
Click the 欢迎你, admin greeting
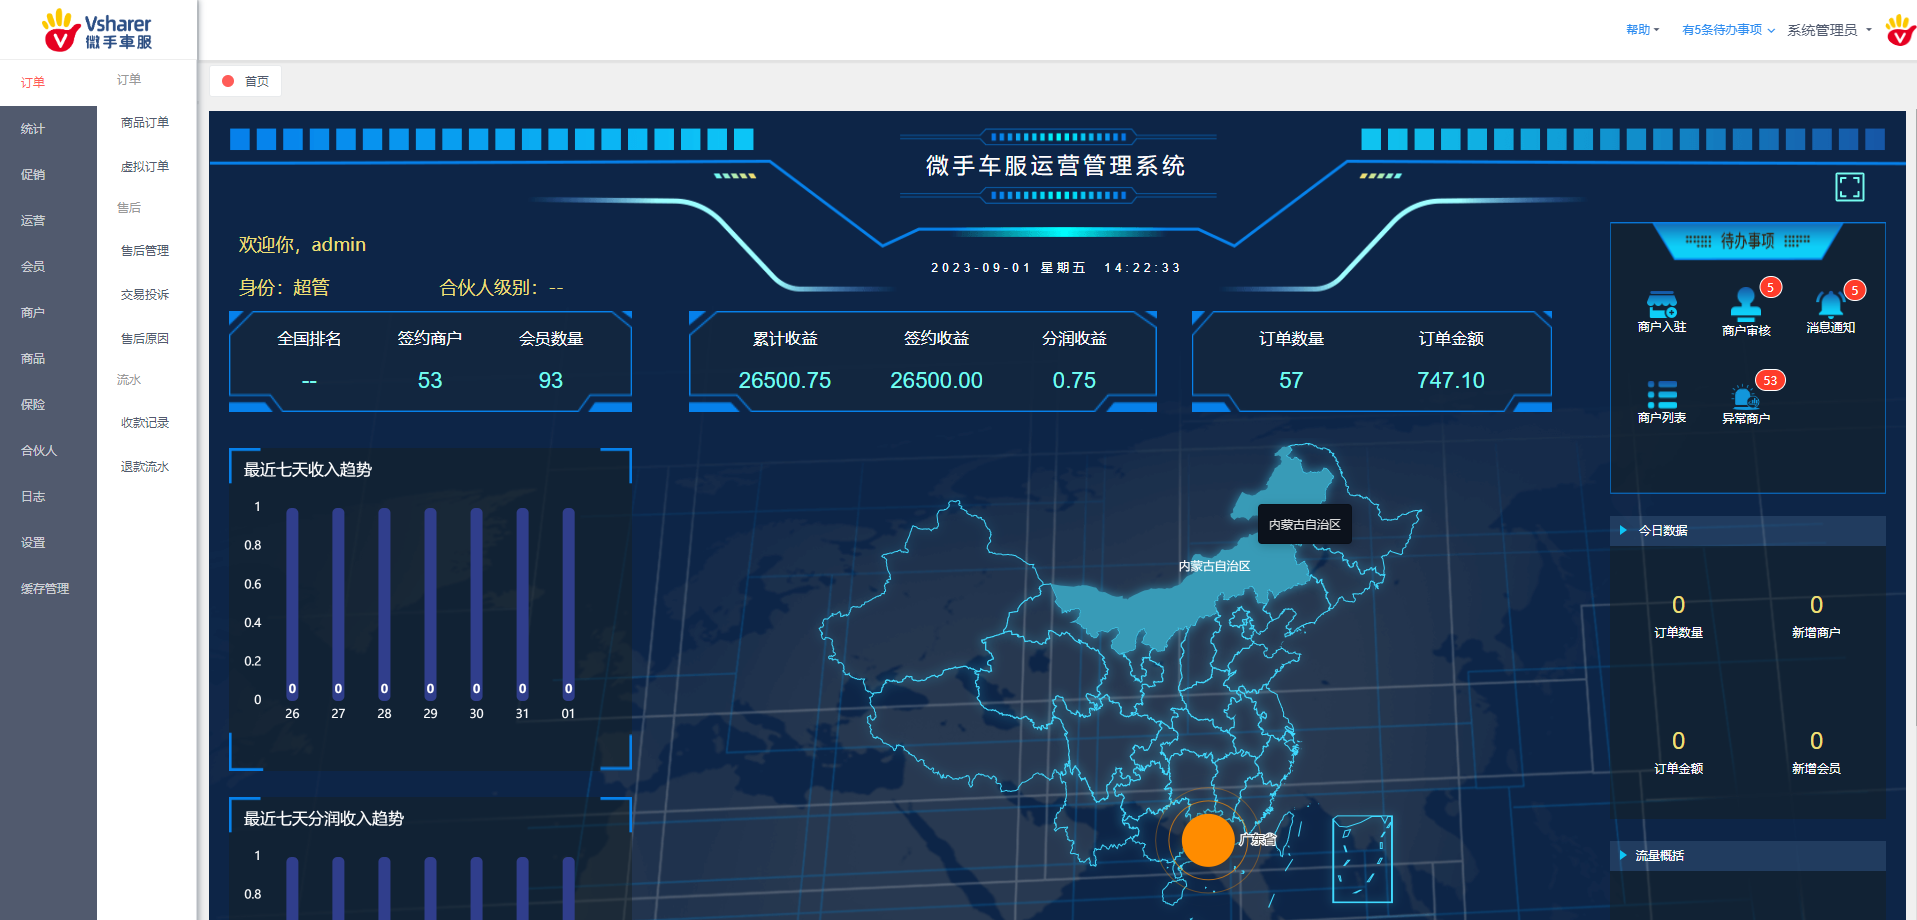pyautogui.click(x=302, y=245)
